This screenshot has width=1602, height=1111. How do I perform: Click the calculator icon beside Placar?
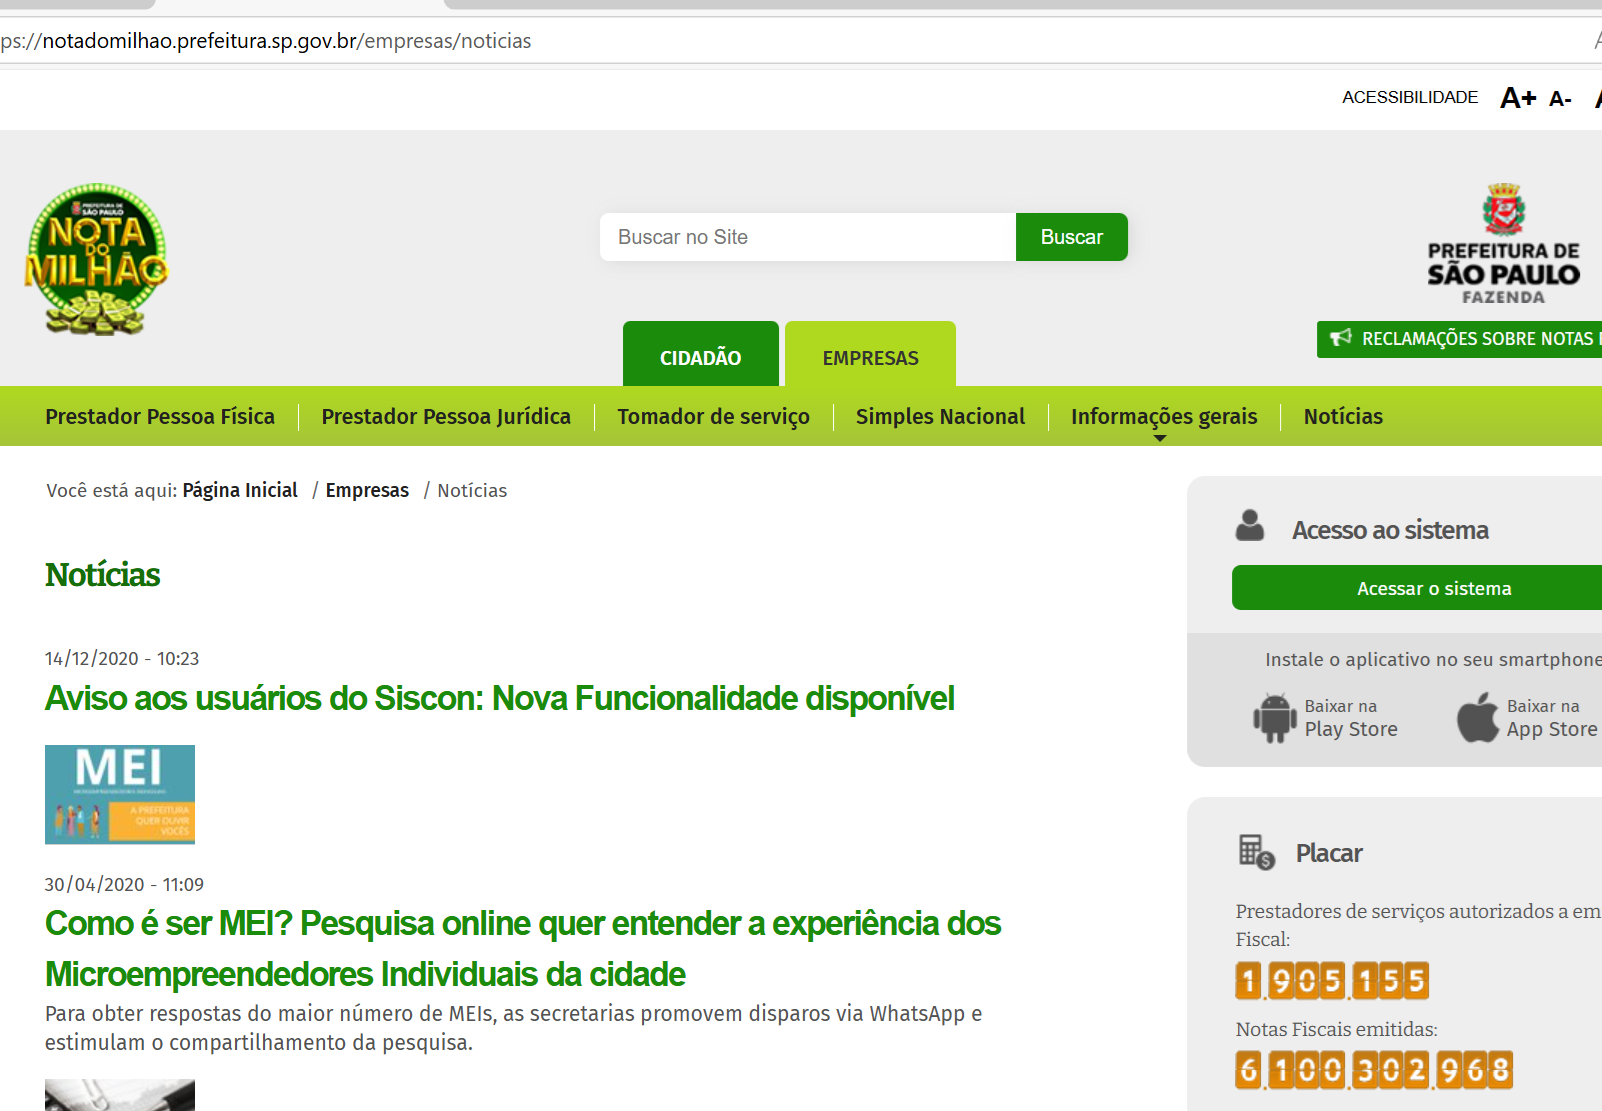pos(1256,852)
